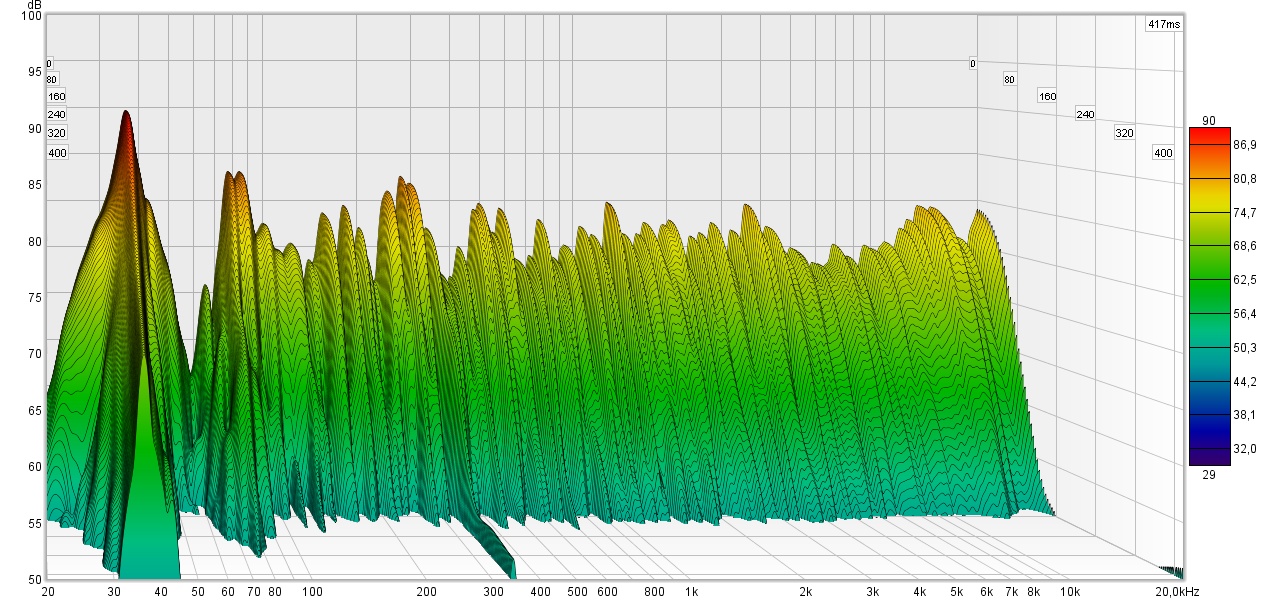The height and width of the screenshot is (601, 1265).
Task: Click the 400 time marker on right wall
Action: 1162,153
